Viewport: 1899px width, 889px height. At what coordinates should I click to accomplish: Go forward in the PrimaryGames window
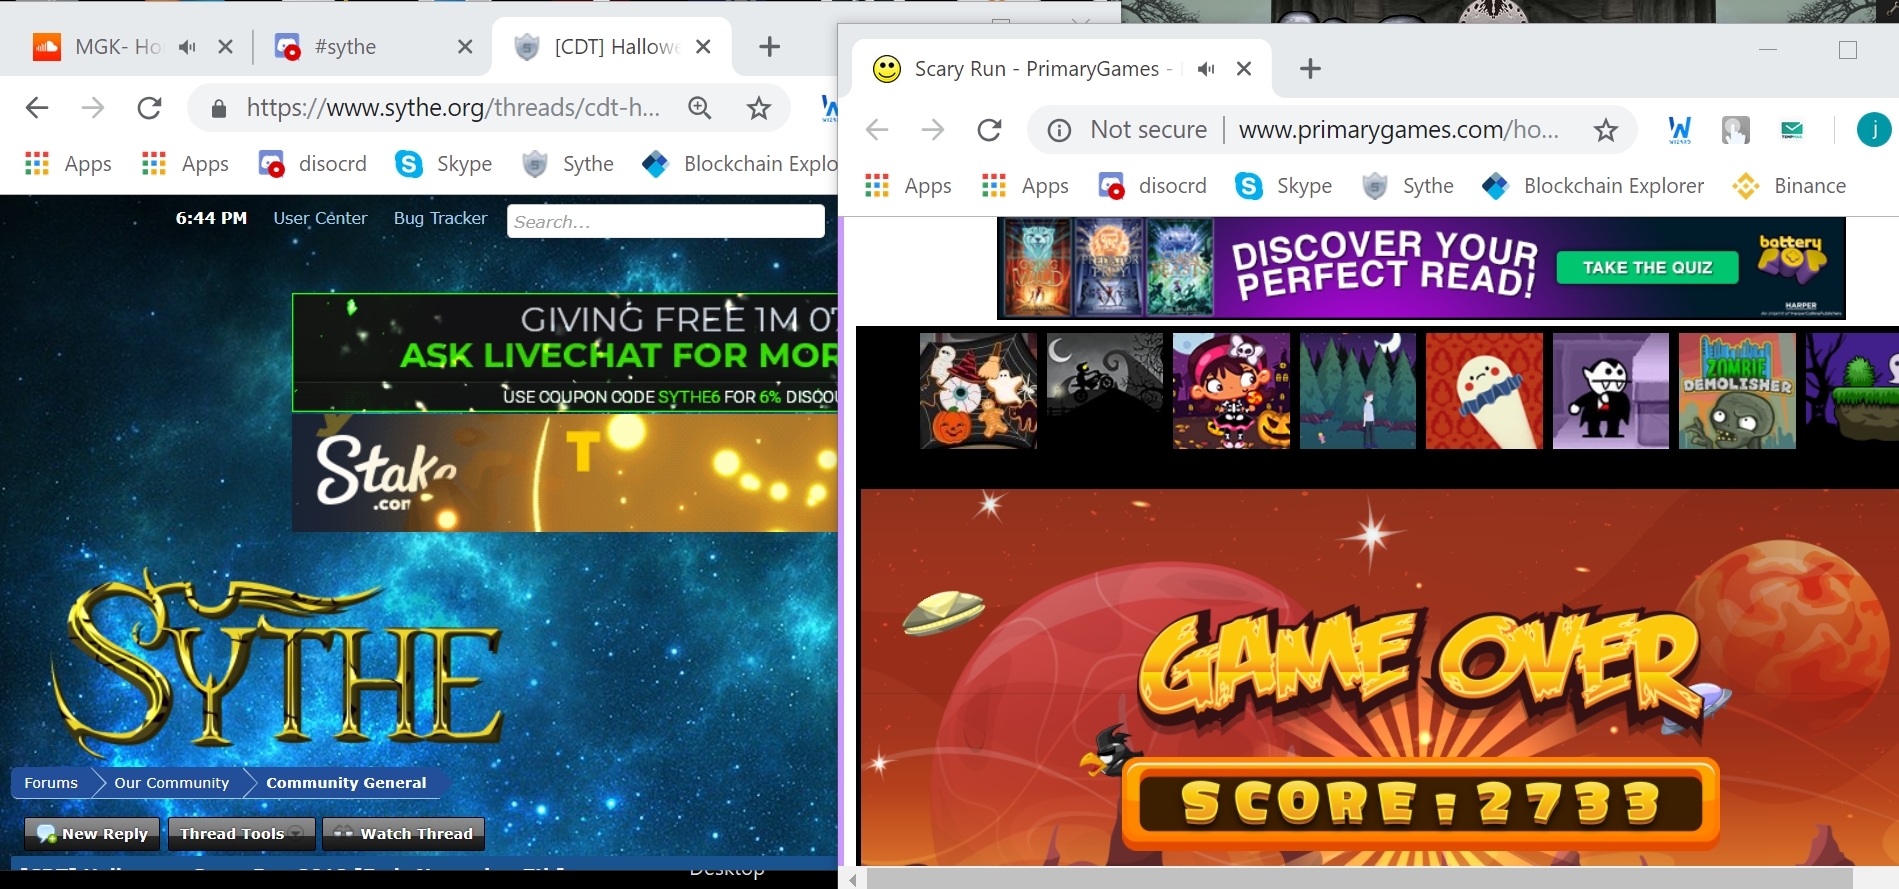coord(933,130)
